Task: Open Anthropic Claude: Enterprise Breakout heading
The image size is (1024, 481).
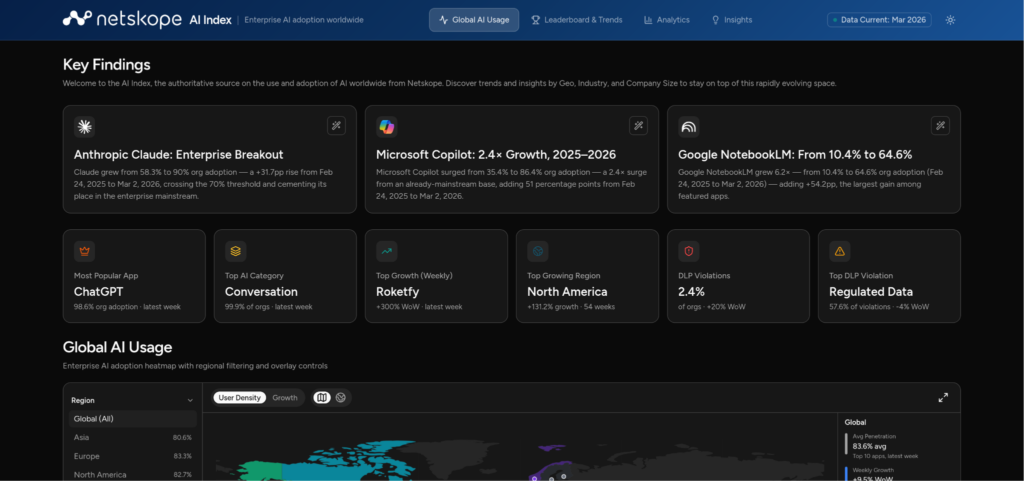Action: point(178,155)
